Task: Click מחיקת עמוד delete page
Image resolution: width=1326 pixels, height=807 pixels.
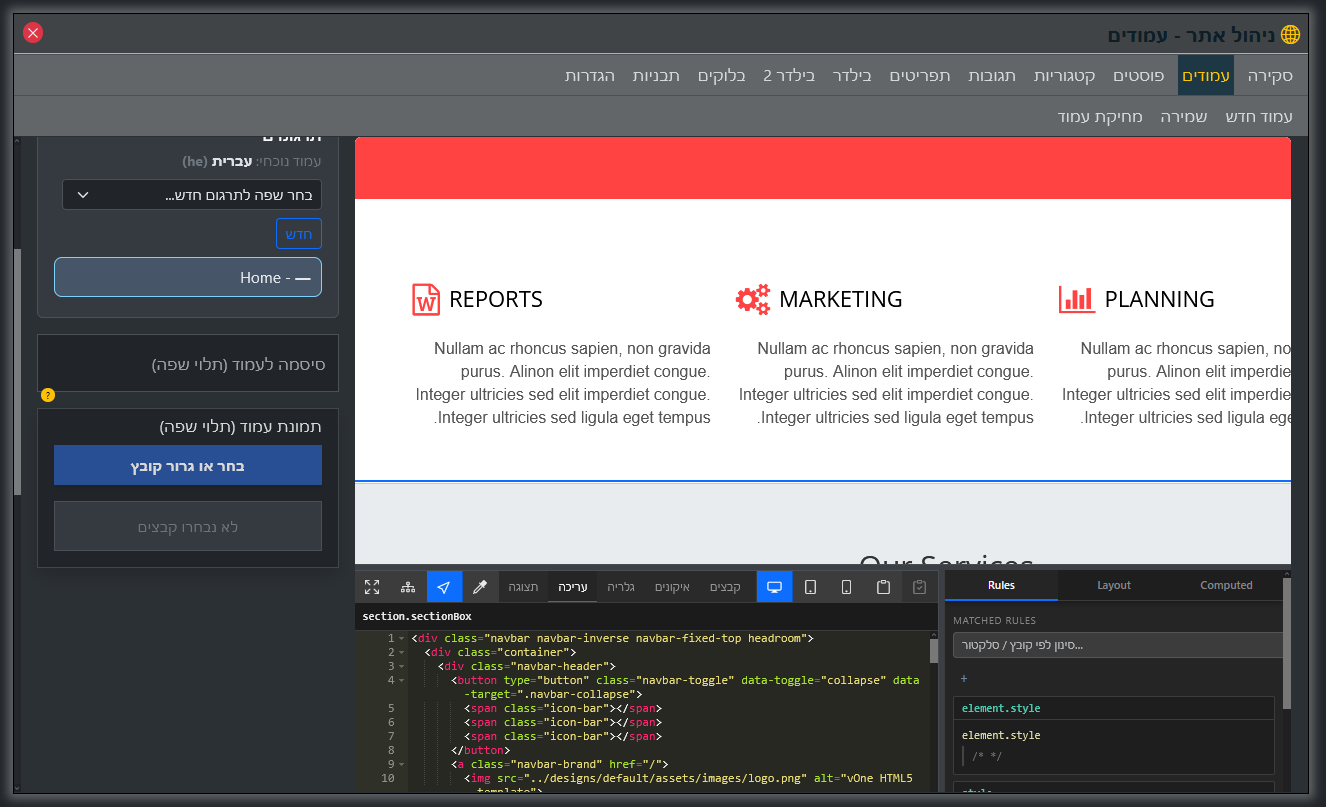Action: point(1100,117)
